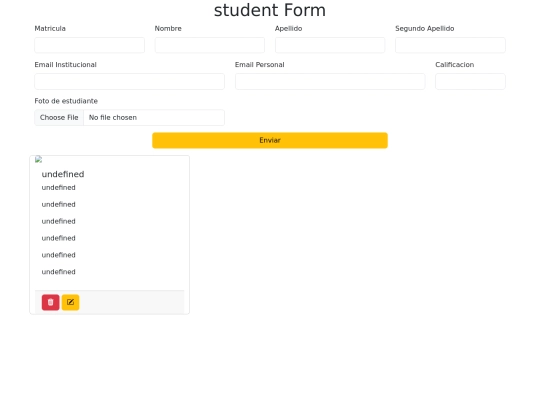Click the yellow pencil edit icon
The image size is (540, 405).
pyautogui.click(x=70, y=302)
